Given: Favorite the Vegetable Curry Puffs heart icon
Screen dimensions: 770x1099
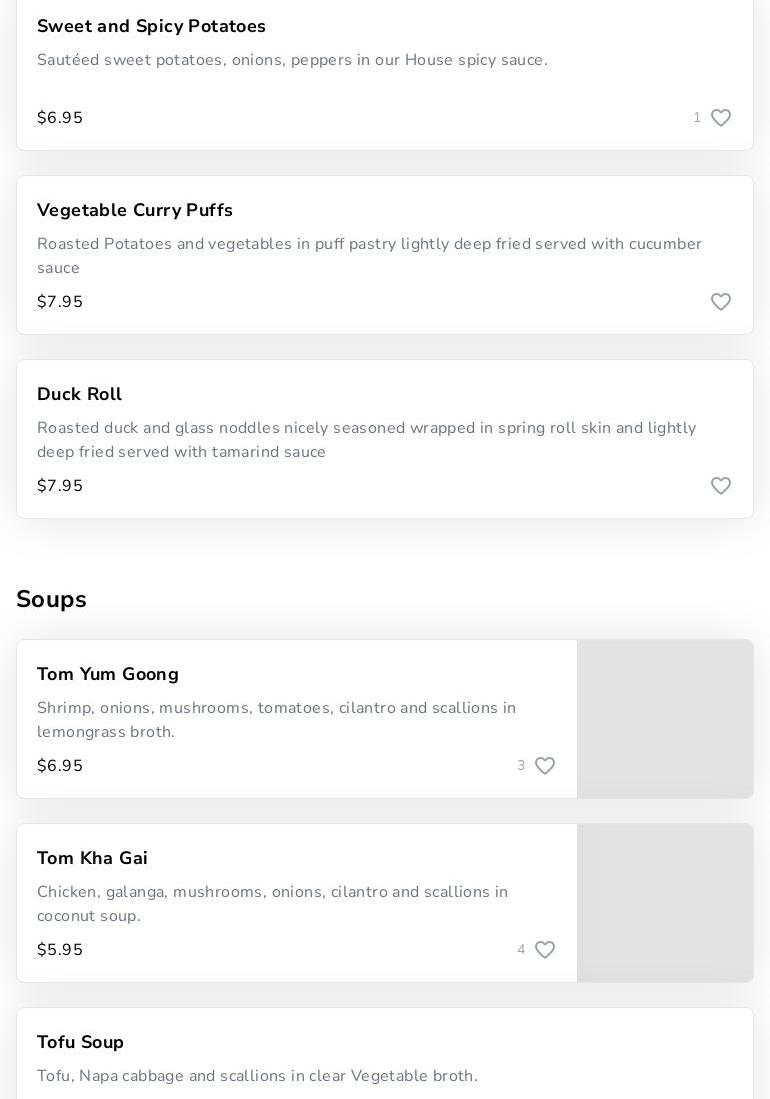Looking at the screenshot, I should coord(720,302).
